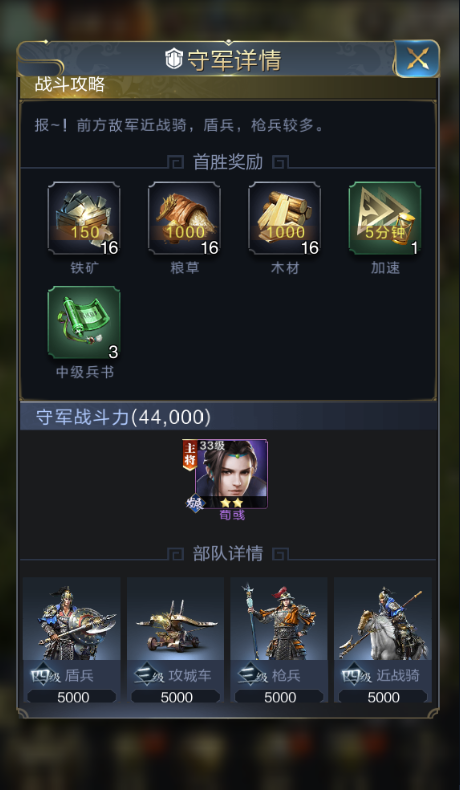
Task: Tap the 粮草 grain reward icon
Action: point(184,218)
